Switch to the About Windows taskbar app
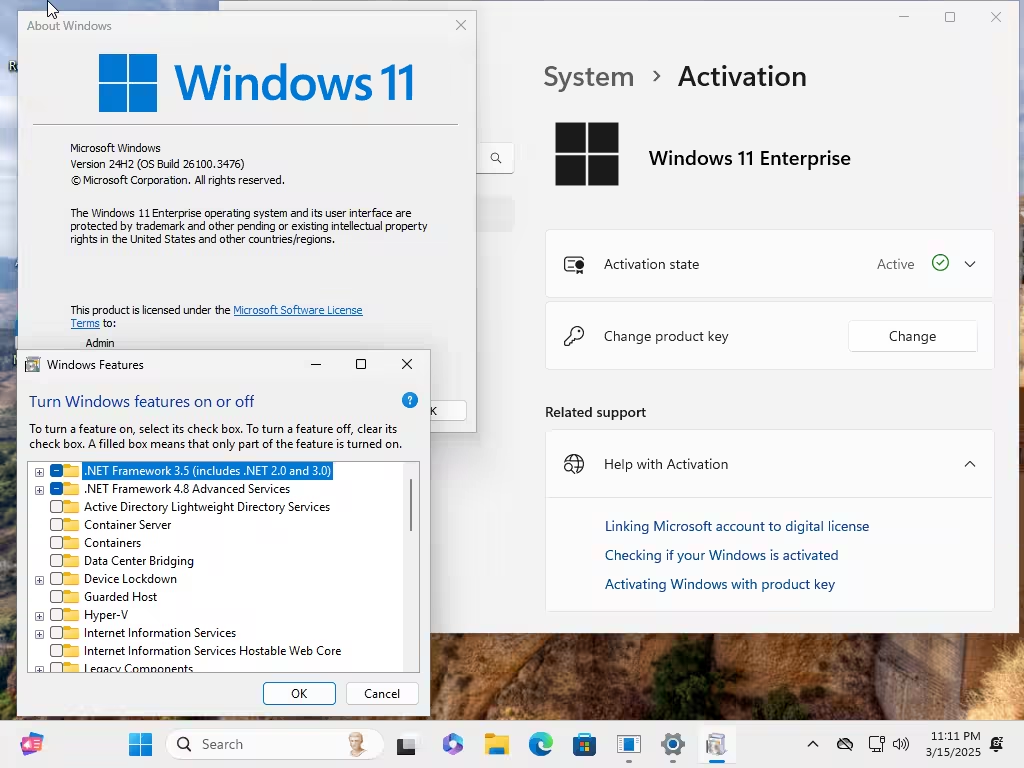 click(629, 744)
